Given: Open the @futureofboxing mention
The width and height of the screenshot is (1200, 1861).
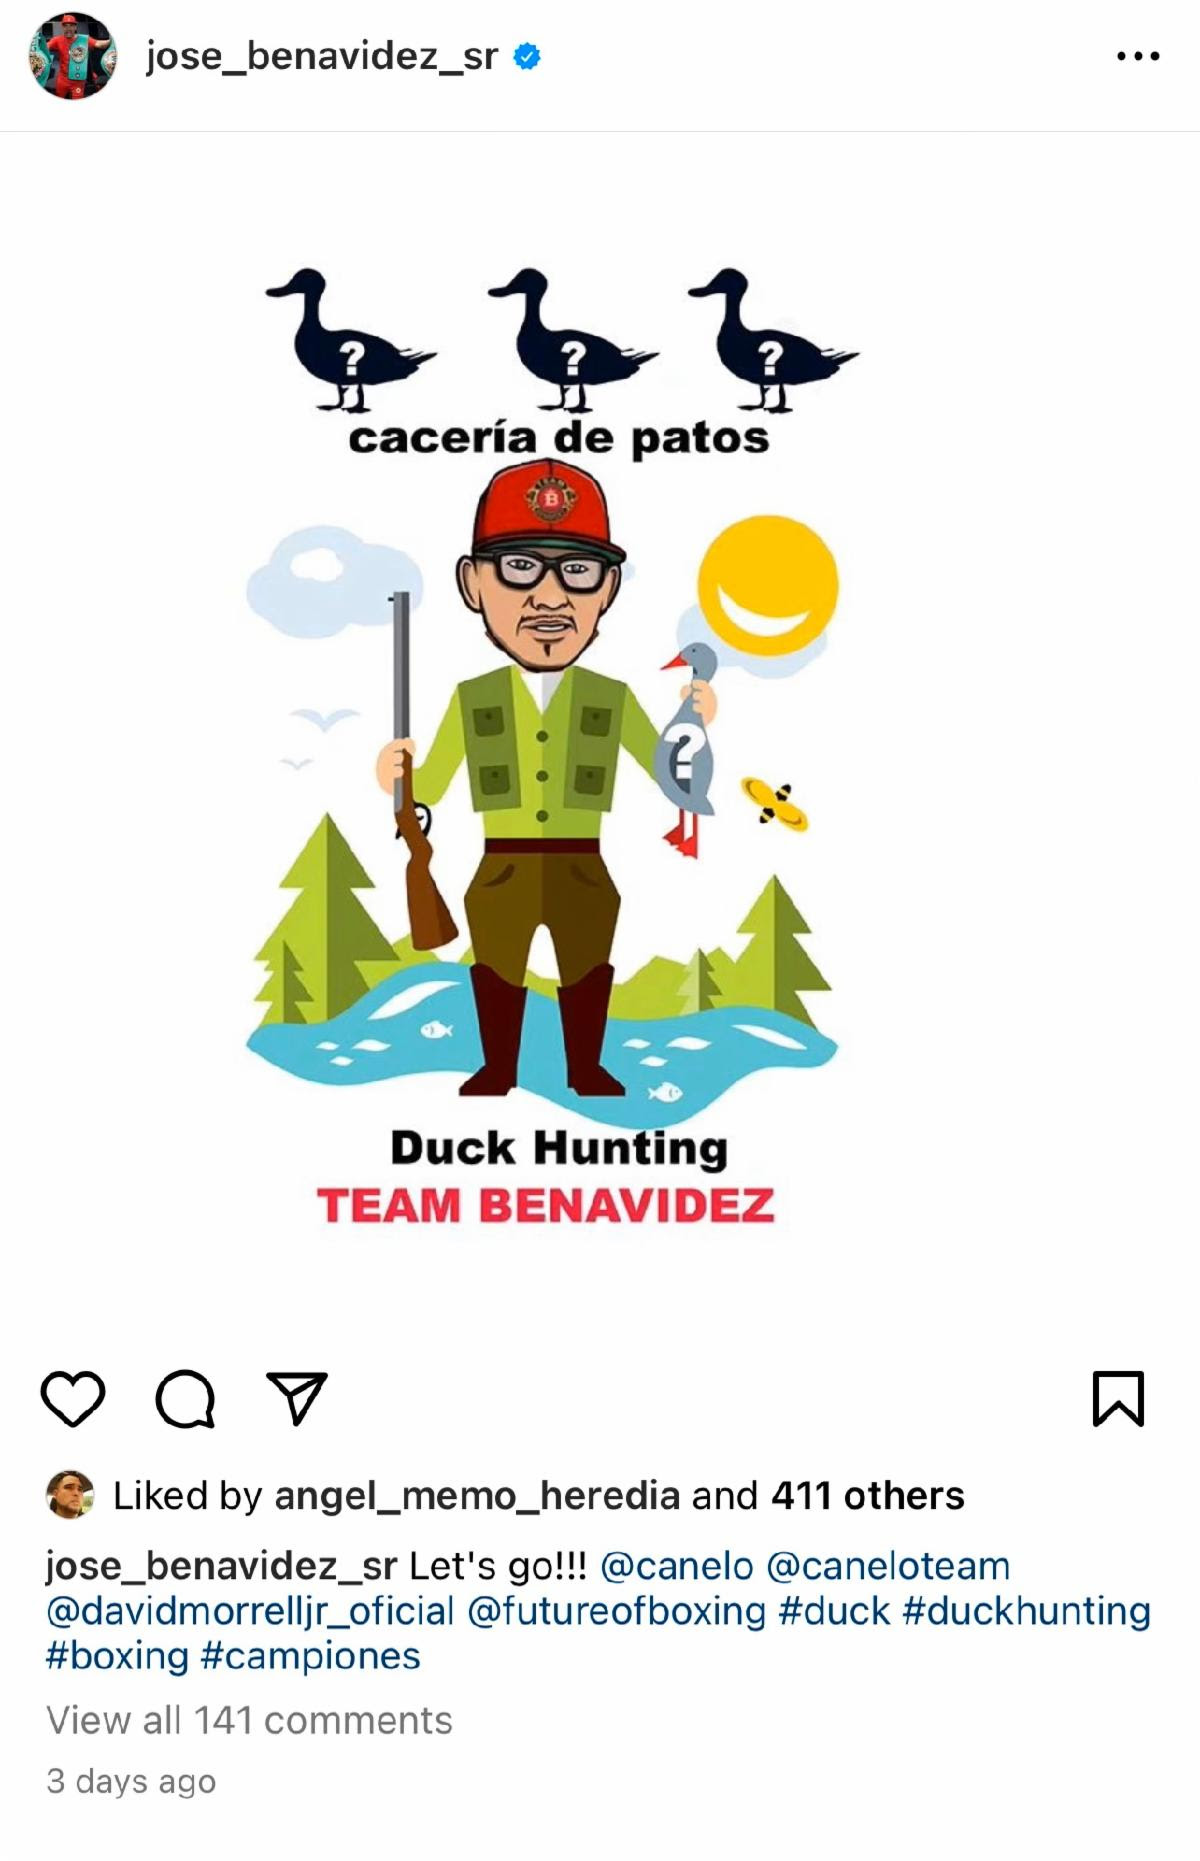Looking at the screenshot, I should coord(617,1611).
